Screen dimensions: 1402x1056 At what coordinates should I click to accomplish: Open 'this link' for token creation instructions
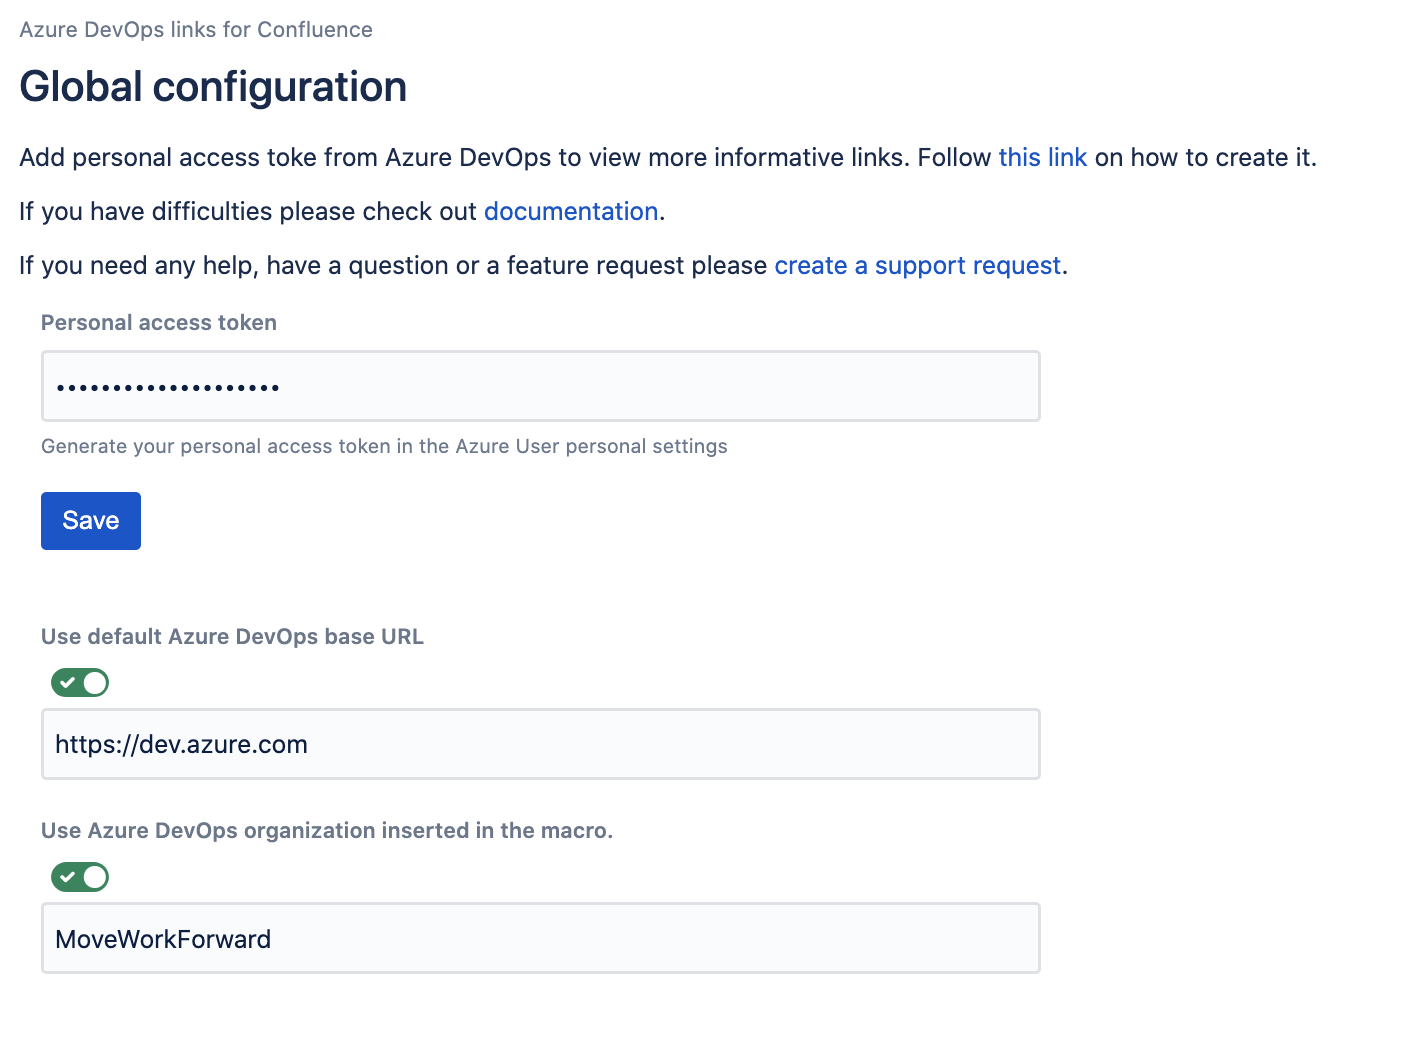click(x=1042, y=158)
